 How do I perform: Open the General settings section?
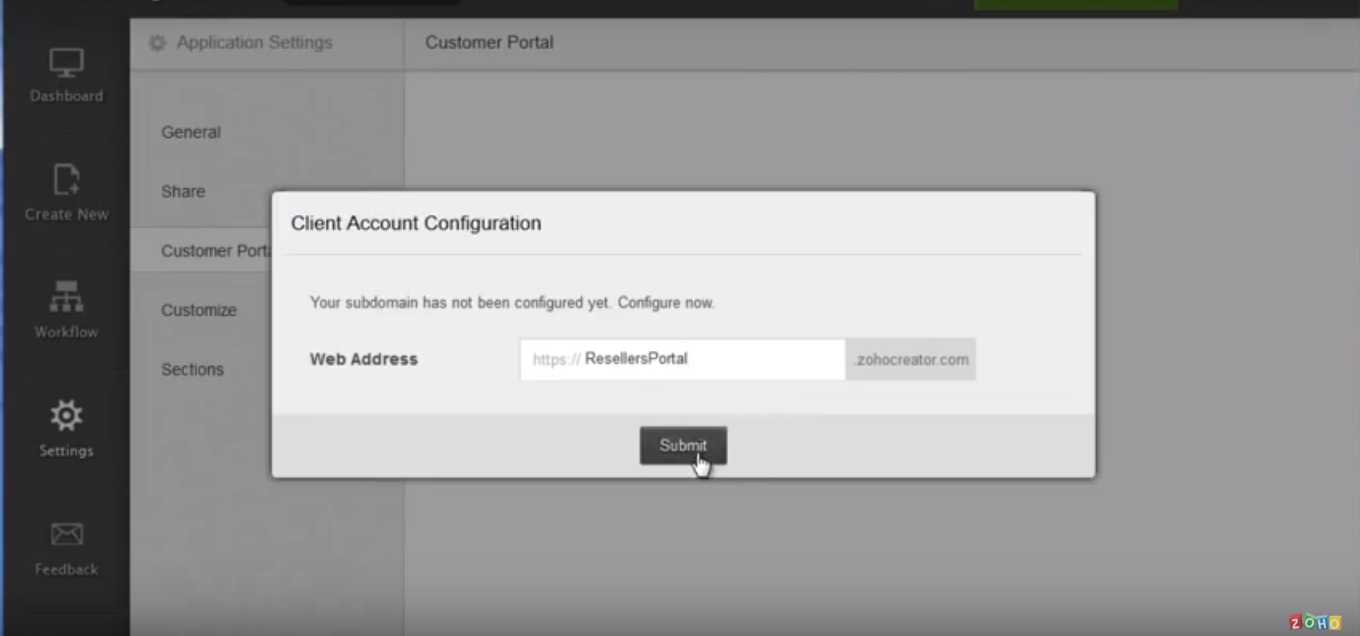click(191, 132)
